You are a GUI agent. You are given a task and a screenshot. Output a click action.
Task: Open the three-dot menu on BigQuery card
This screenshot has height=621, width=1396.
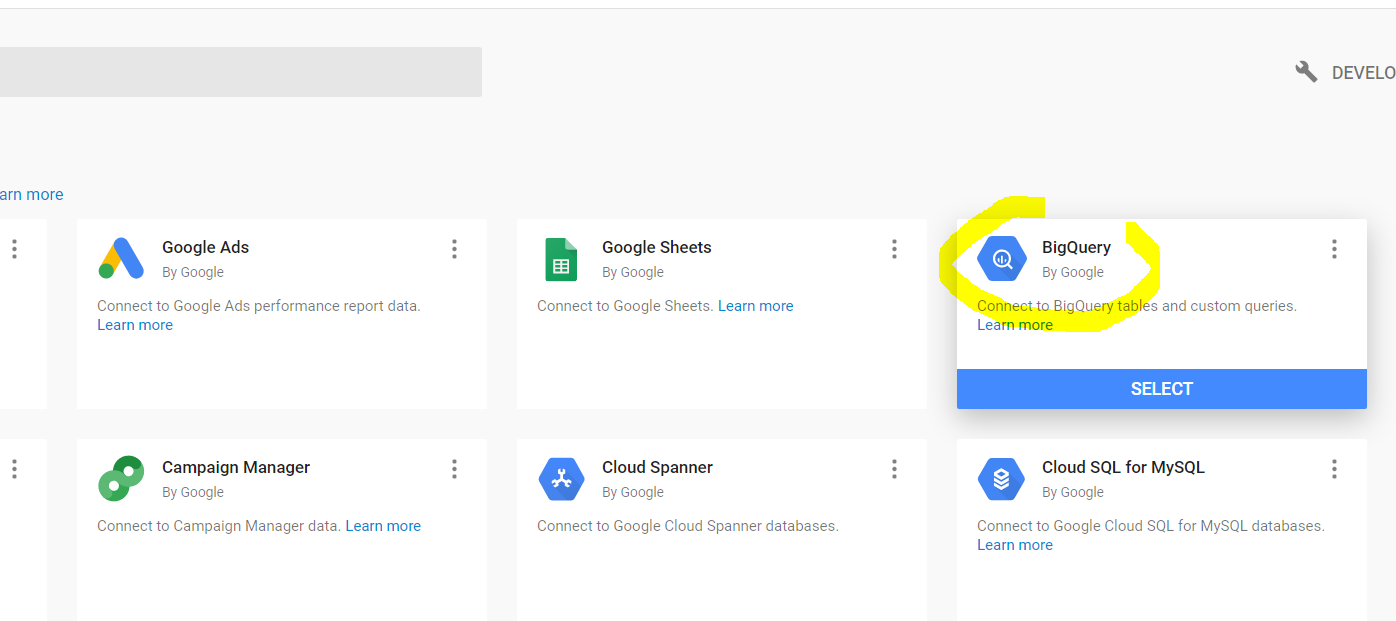tap(1334, 248)
